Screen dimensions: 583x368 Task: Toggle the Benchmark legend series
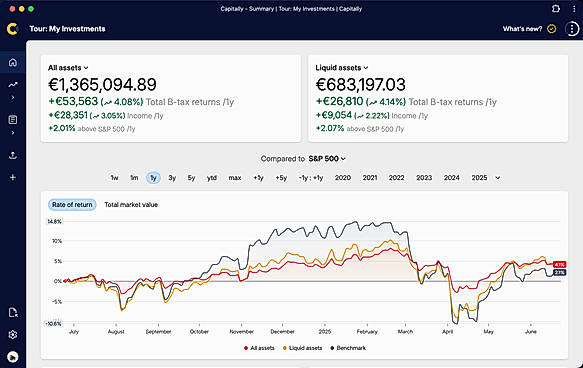[348, 348]
